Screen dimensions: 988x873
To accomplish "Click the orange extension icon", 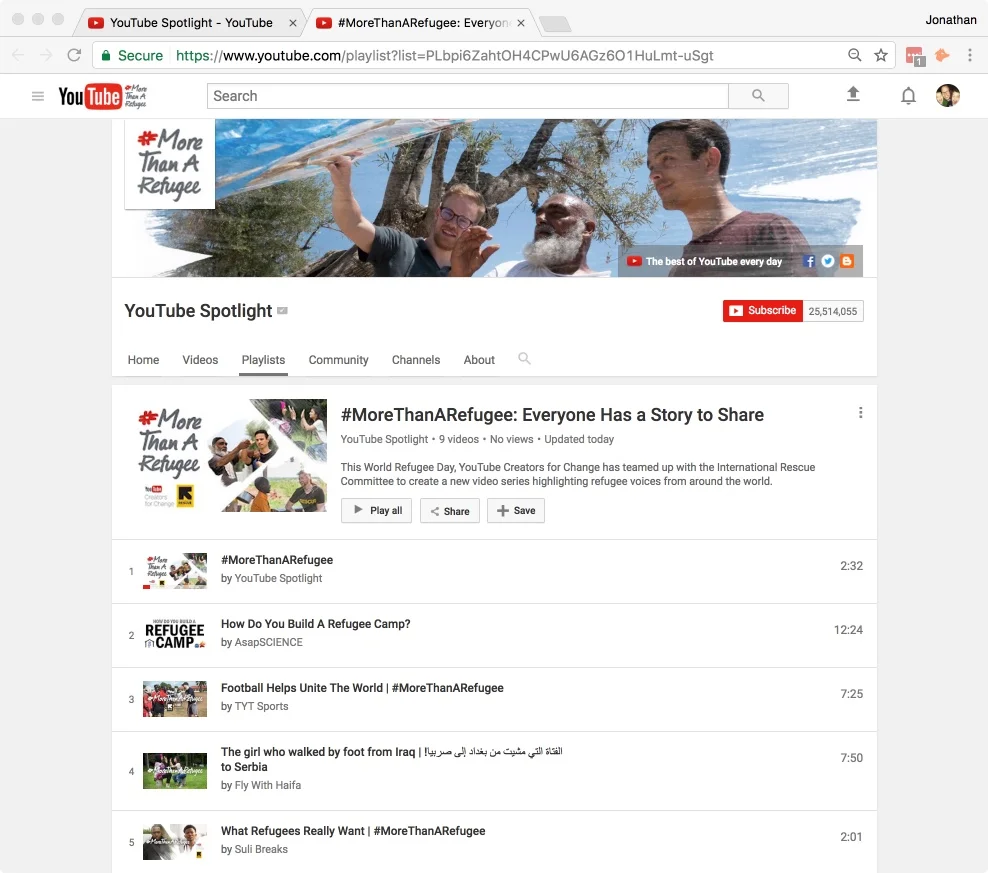I will pyautogui.click(x=942, y=55).
